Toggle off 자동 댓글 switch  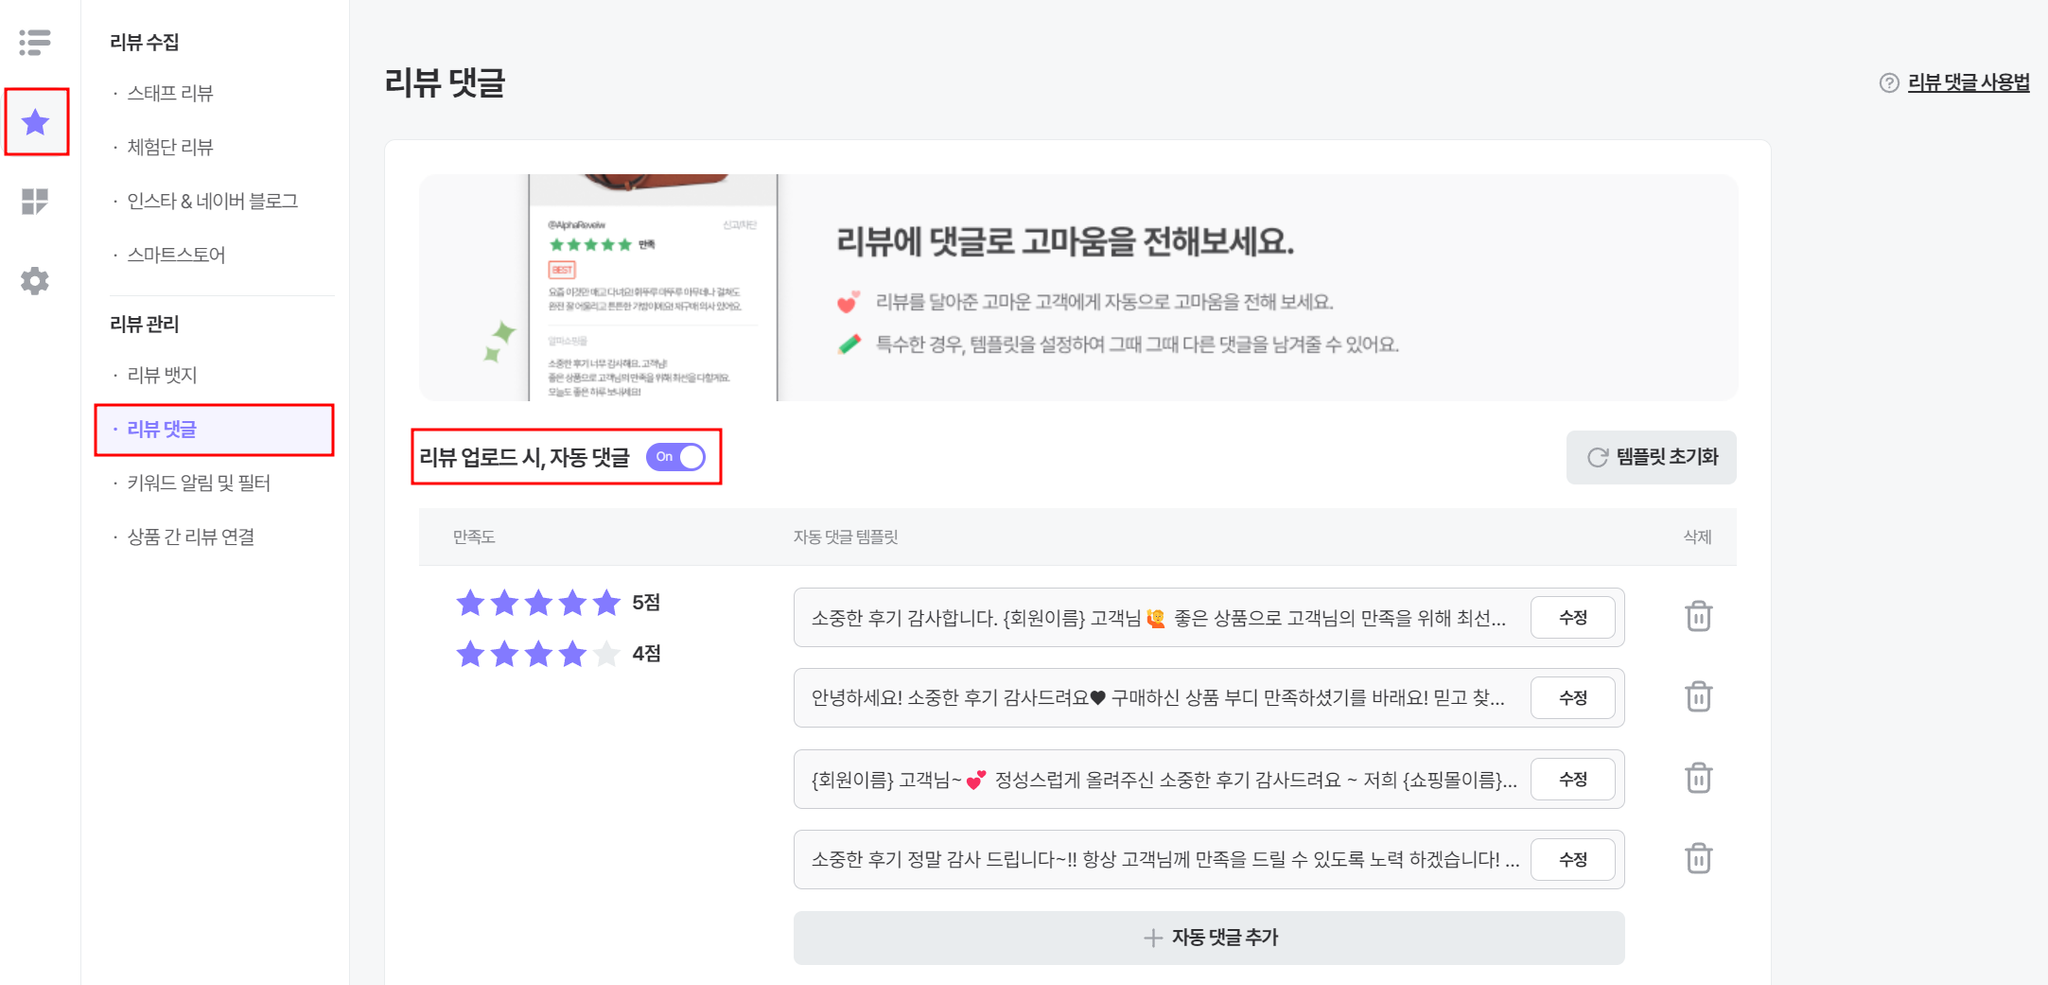(x=676, y=457)
